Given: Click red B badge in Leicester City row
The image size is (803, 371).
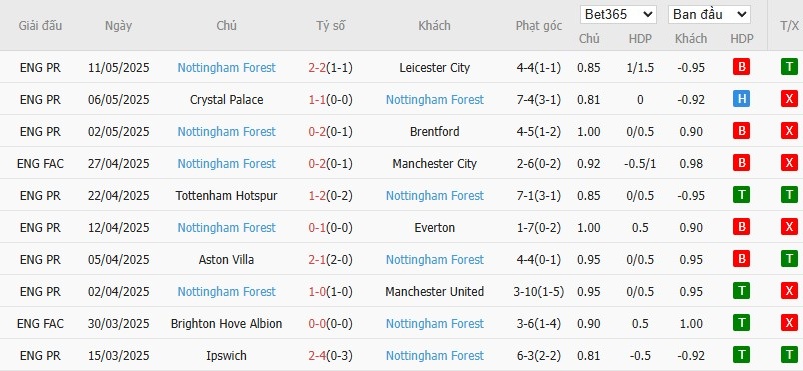Looking at the screenshot, I should click(x=741, y=67).
